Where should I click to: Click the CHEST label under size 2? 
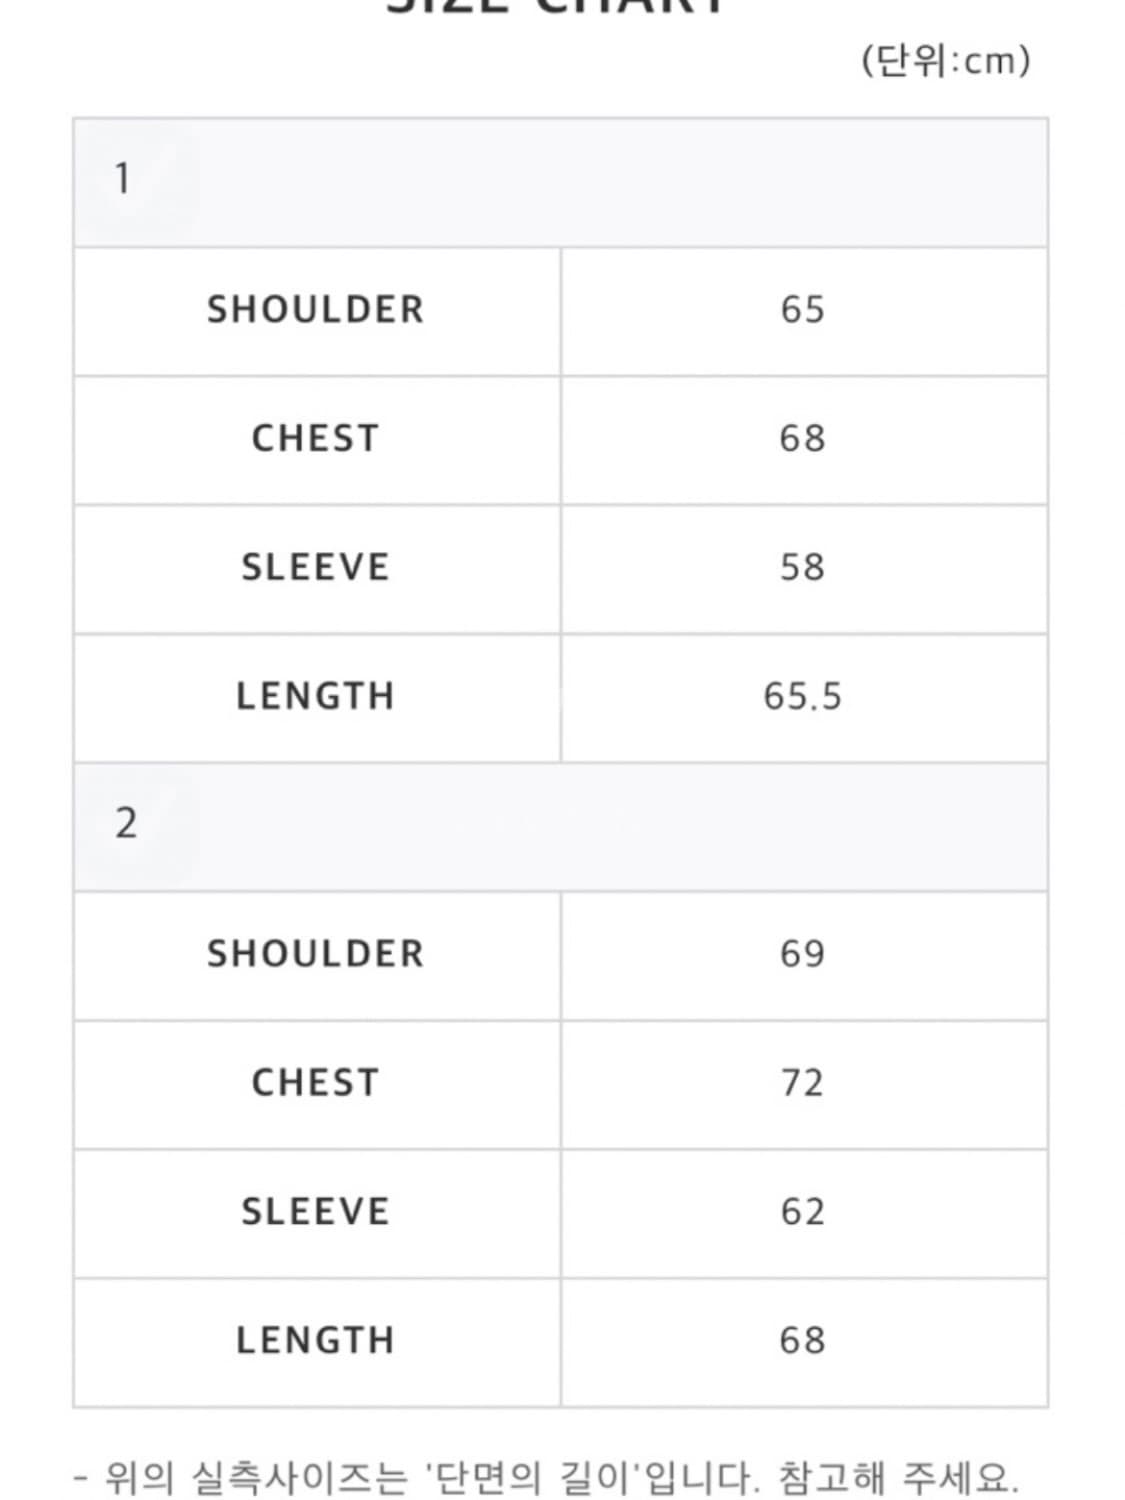[316, 1083]
